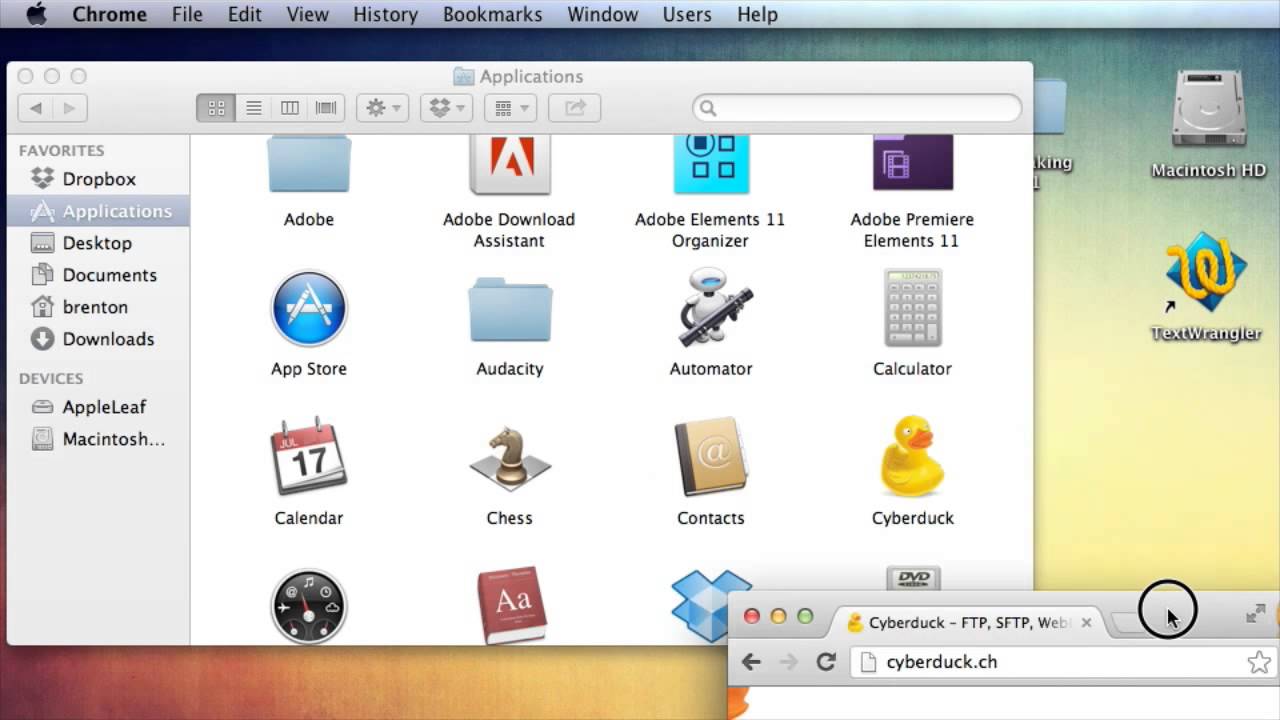Select Applications in Finder sidebar
1280x720 pixels.
[x=98, y=211]
